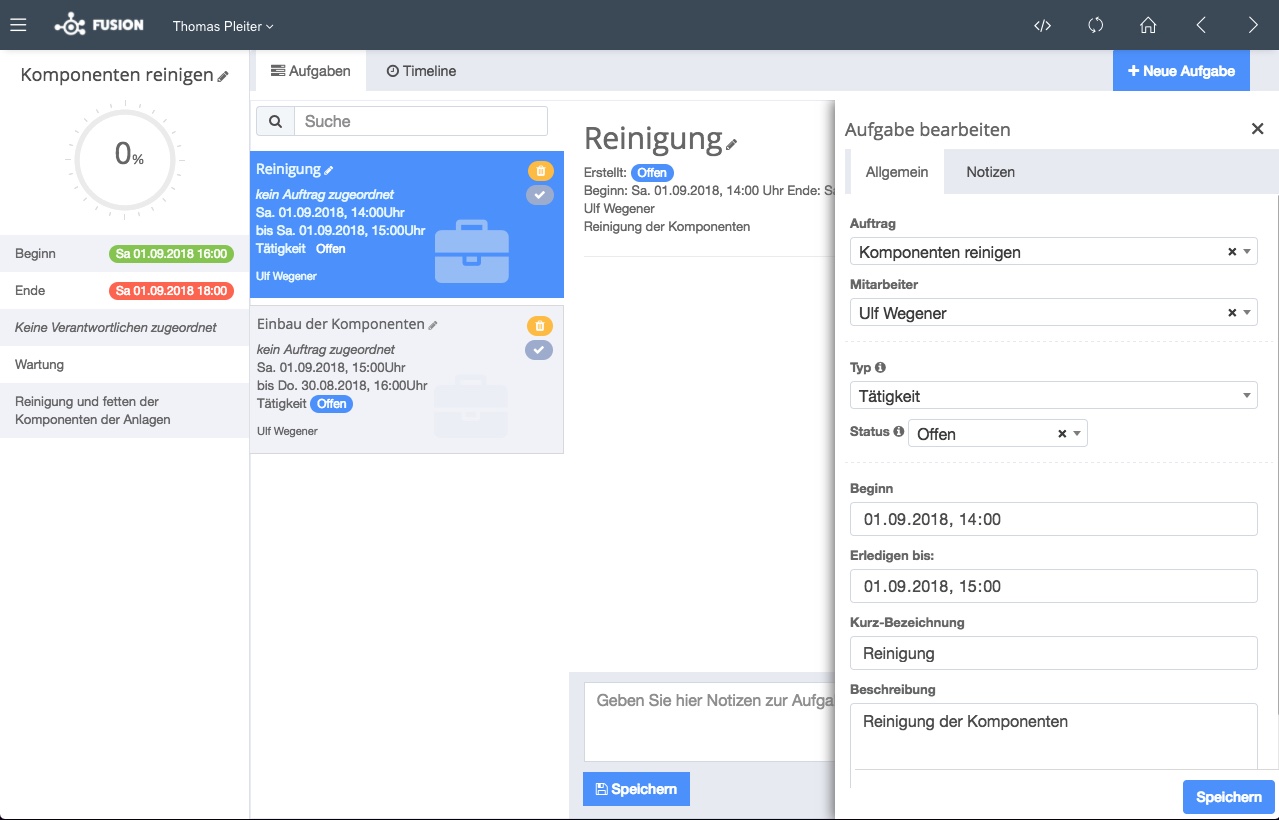Delete the Reinigung task via trash icon
The height and width of the screenshot is (820, 1279).
(540, 171)
